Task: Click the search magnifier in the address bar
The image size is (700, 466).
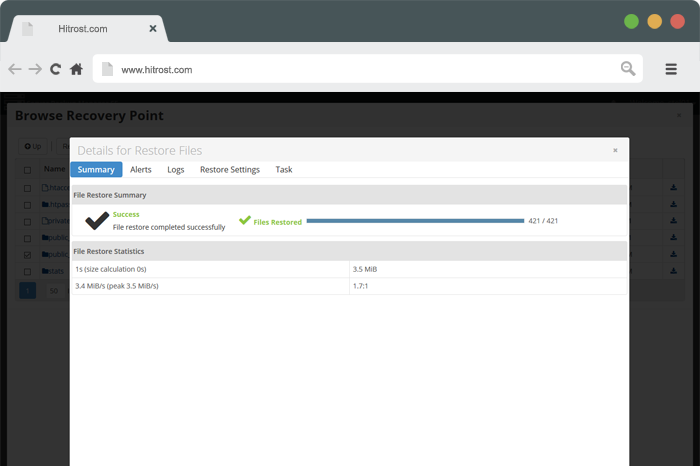Action: (x=627, y=69)
